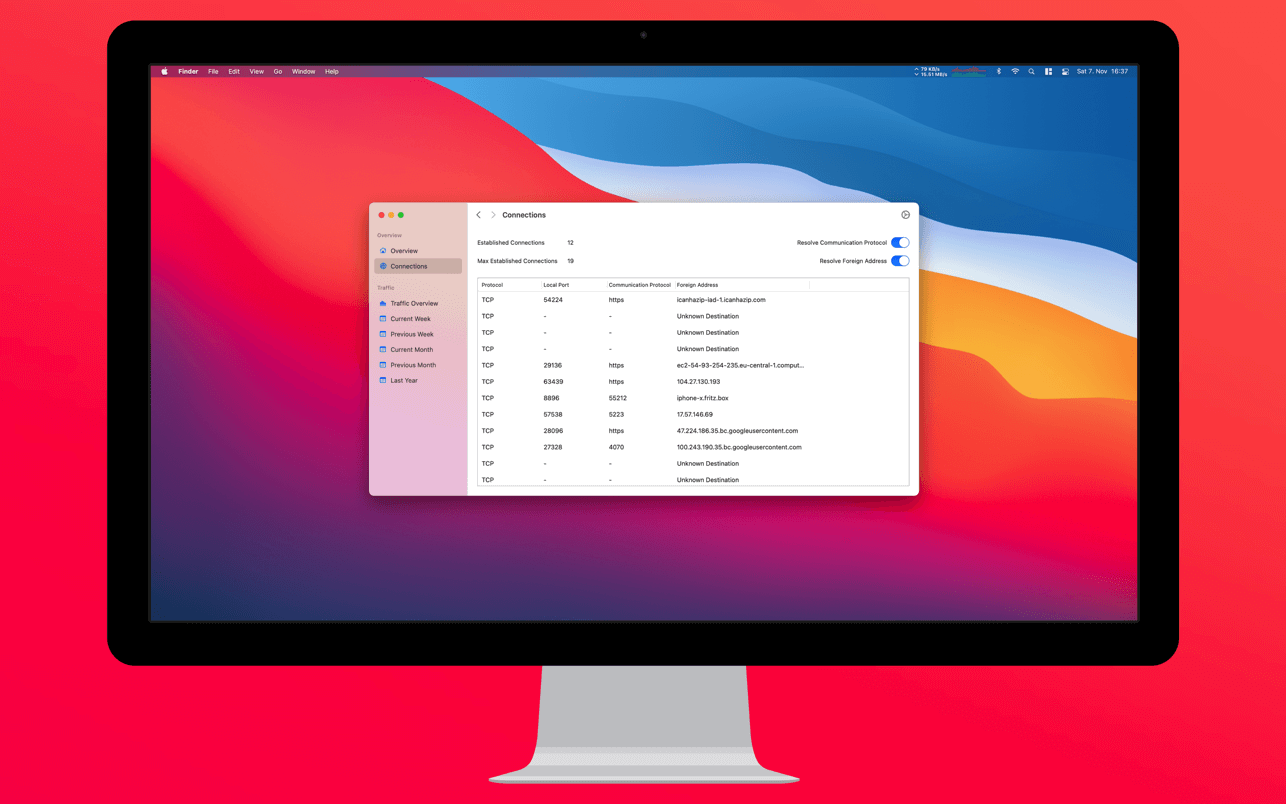Viewport: 1286px width, 804px height.
Task: Click the circular options icon in window toolbar
Action: point(905,215)
